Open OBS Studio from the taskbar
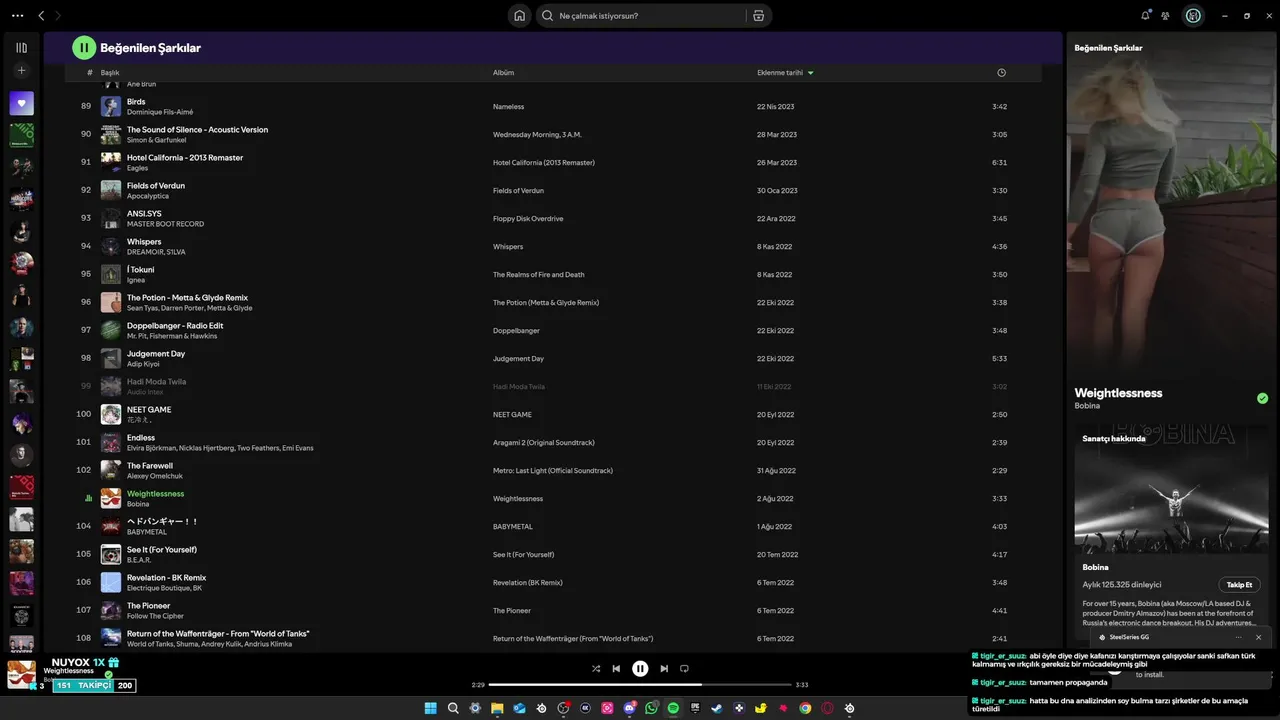Viewport: 1280px width, 720px height. [563, 708]
